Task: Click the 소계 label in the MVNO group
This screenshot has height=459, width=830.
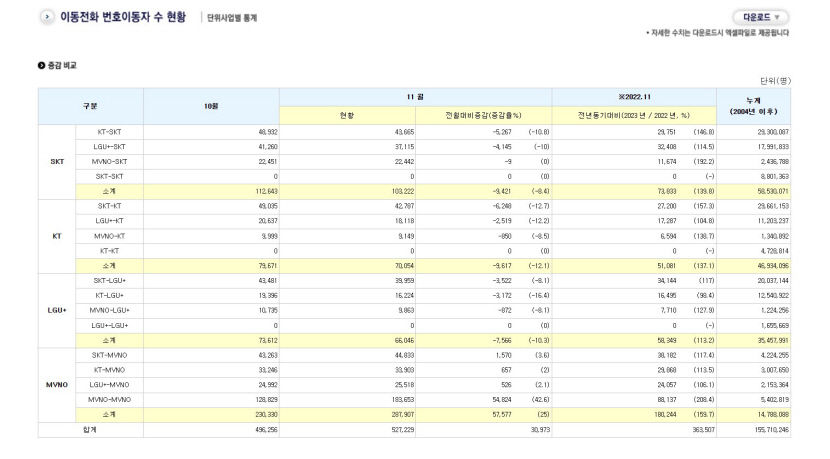Action: click(x=110, y=415)
